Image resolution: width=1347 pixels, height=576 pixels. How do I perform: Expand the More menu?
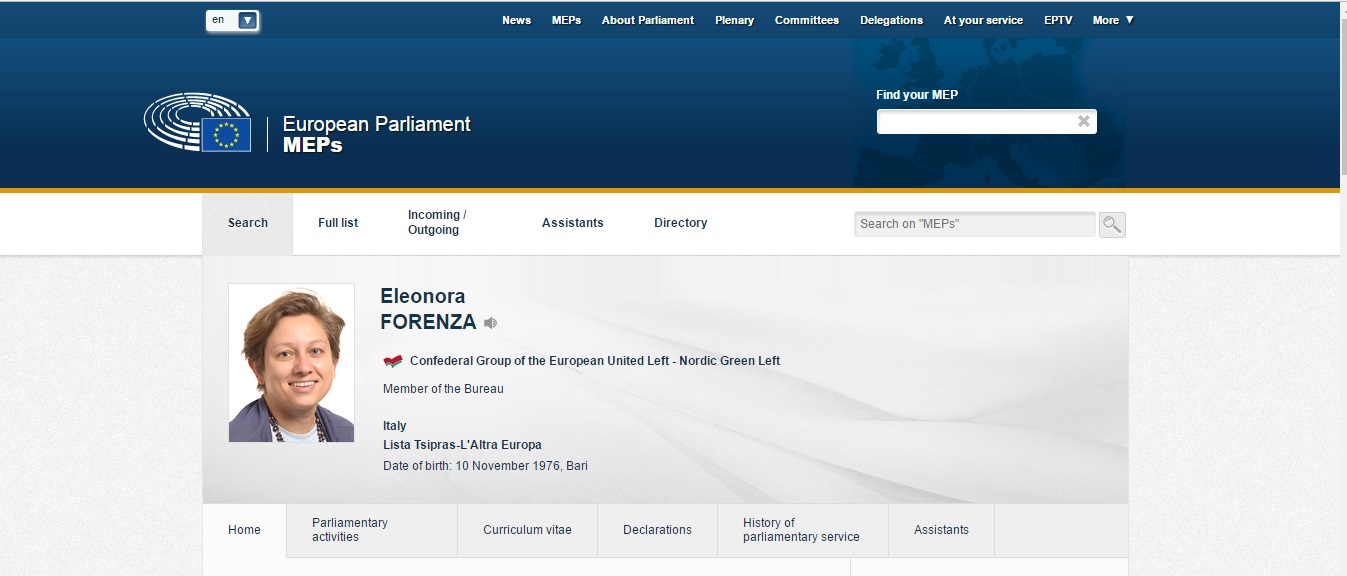1112,20
